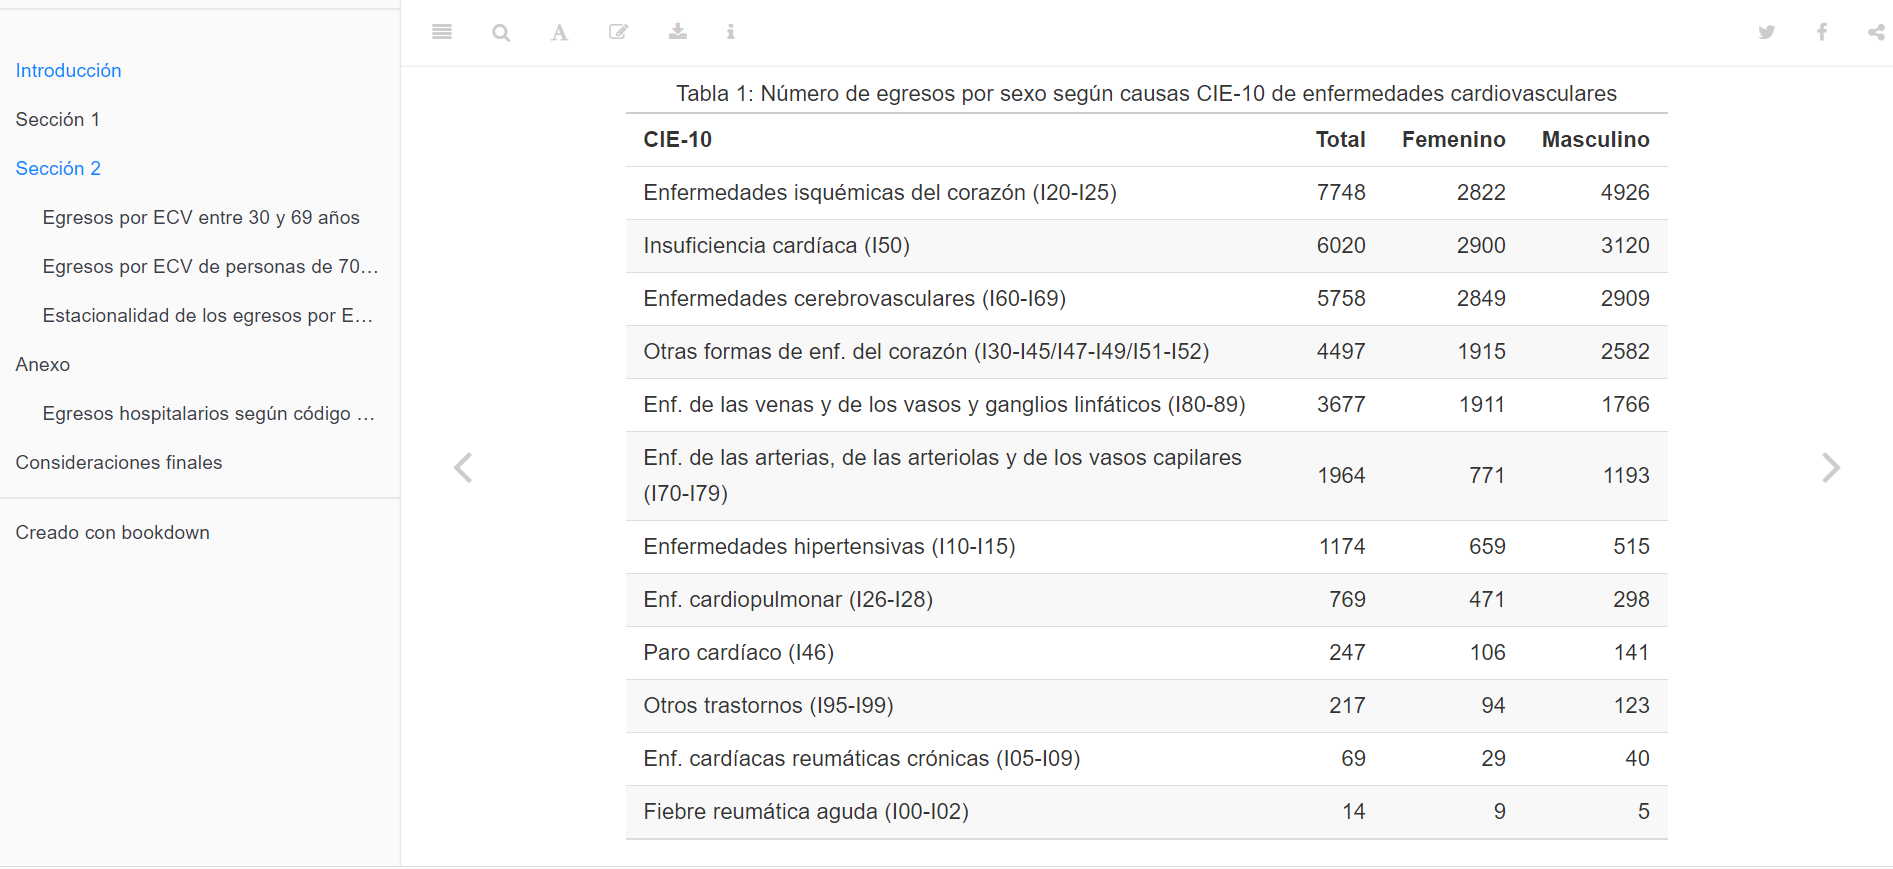Open the Estacionalidad de los egresos subsection
This screenshot has width=1893, height=869.
pos(207,316)
